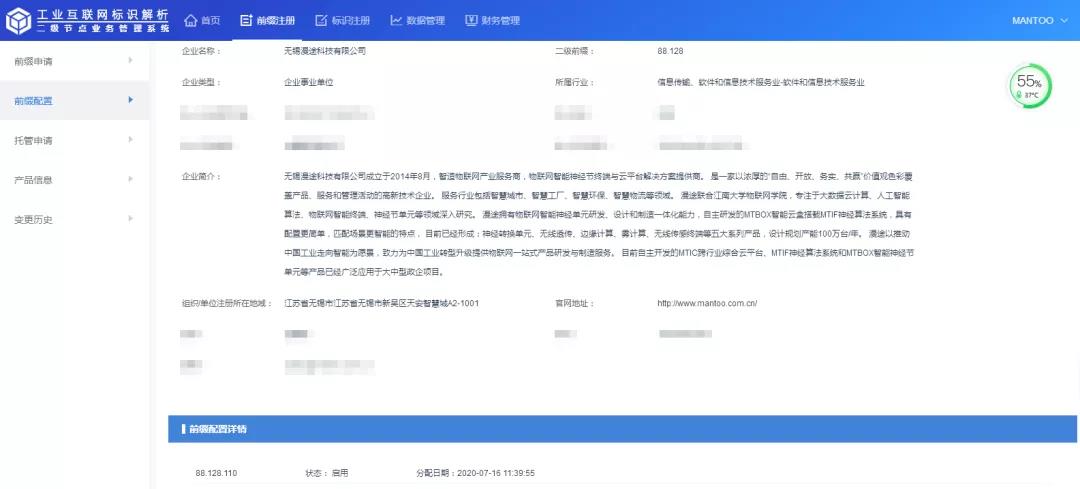Click the green 55% temperature gauge widget

(1029, 87)
